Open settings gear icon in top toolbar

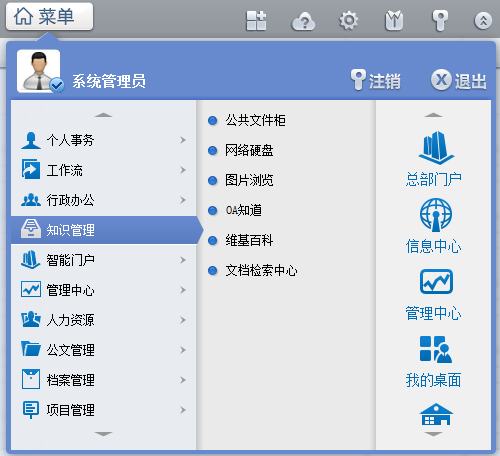point(348,21)
